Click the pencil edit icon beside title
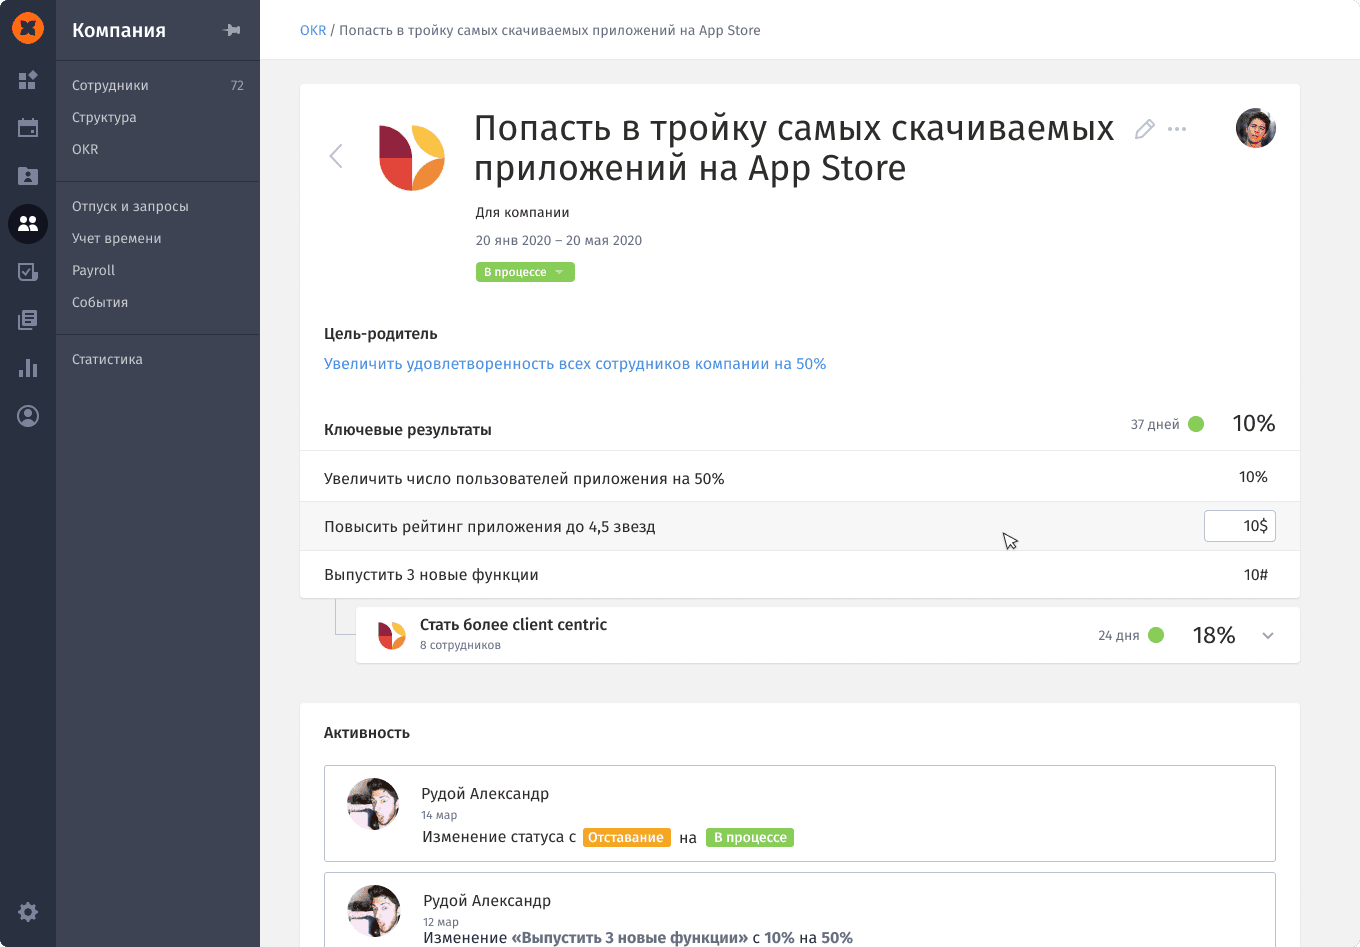 pos(1145,129)
